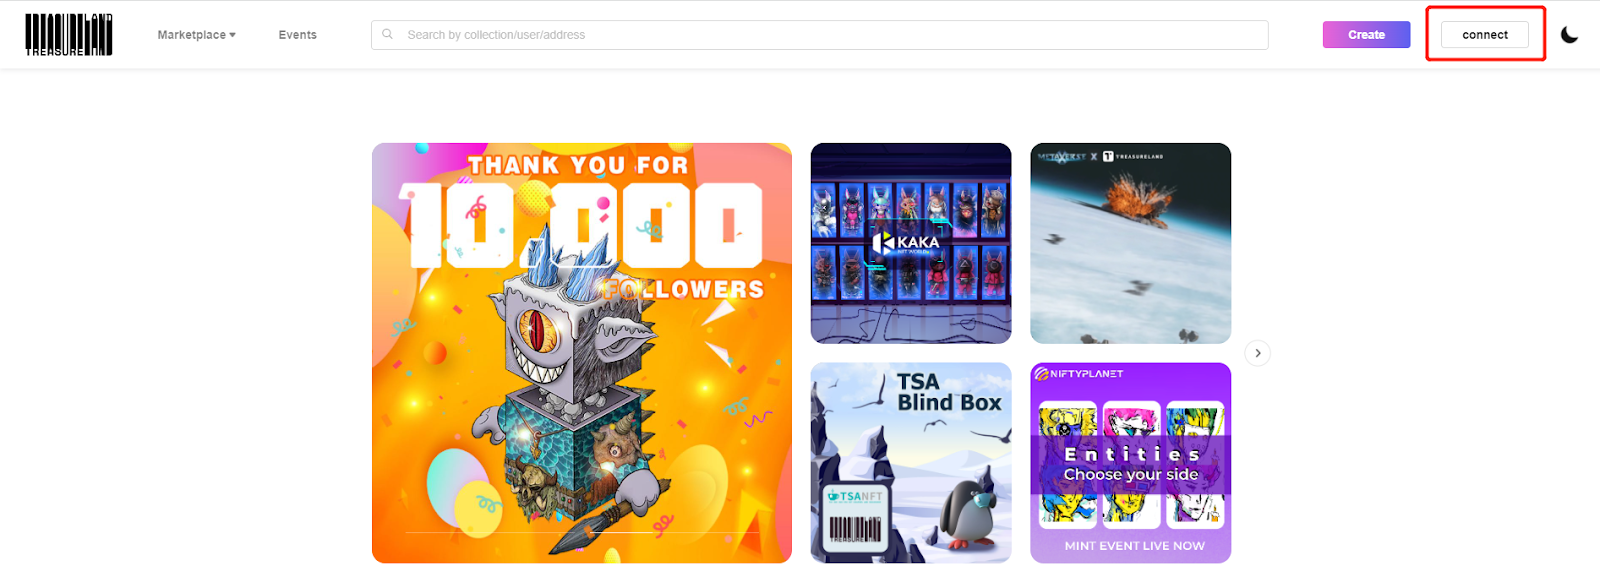The image size is (1600, 588).
Task: Click the magnifier icon in the search bar
Action: click(x=388, y=34)
